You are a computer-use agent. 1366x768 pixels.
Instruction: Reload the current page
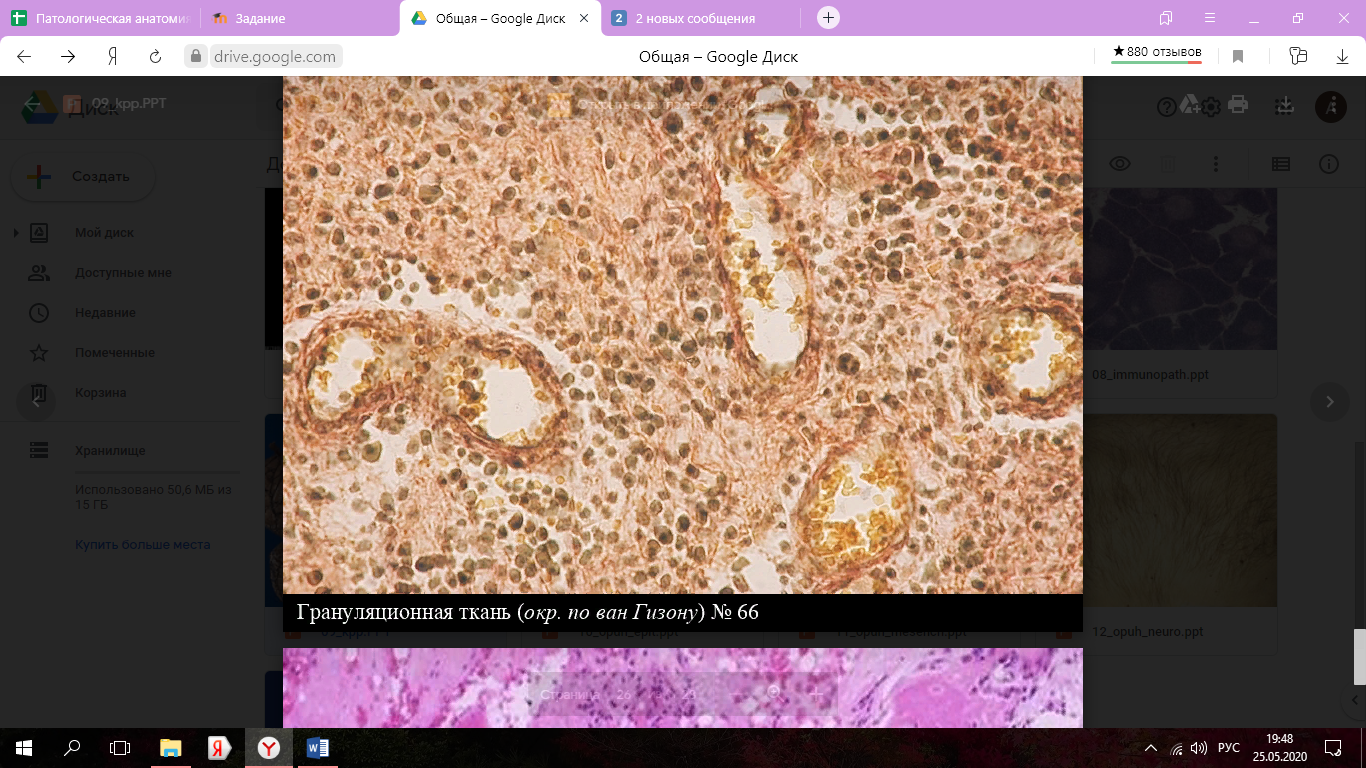[x=155, y=56]
